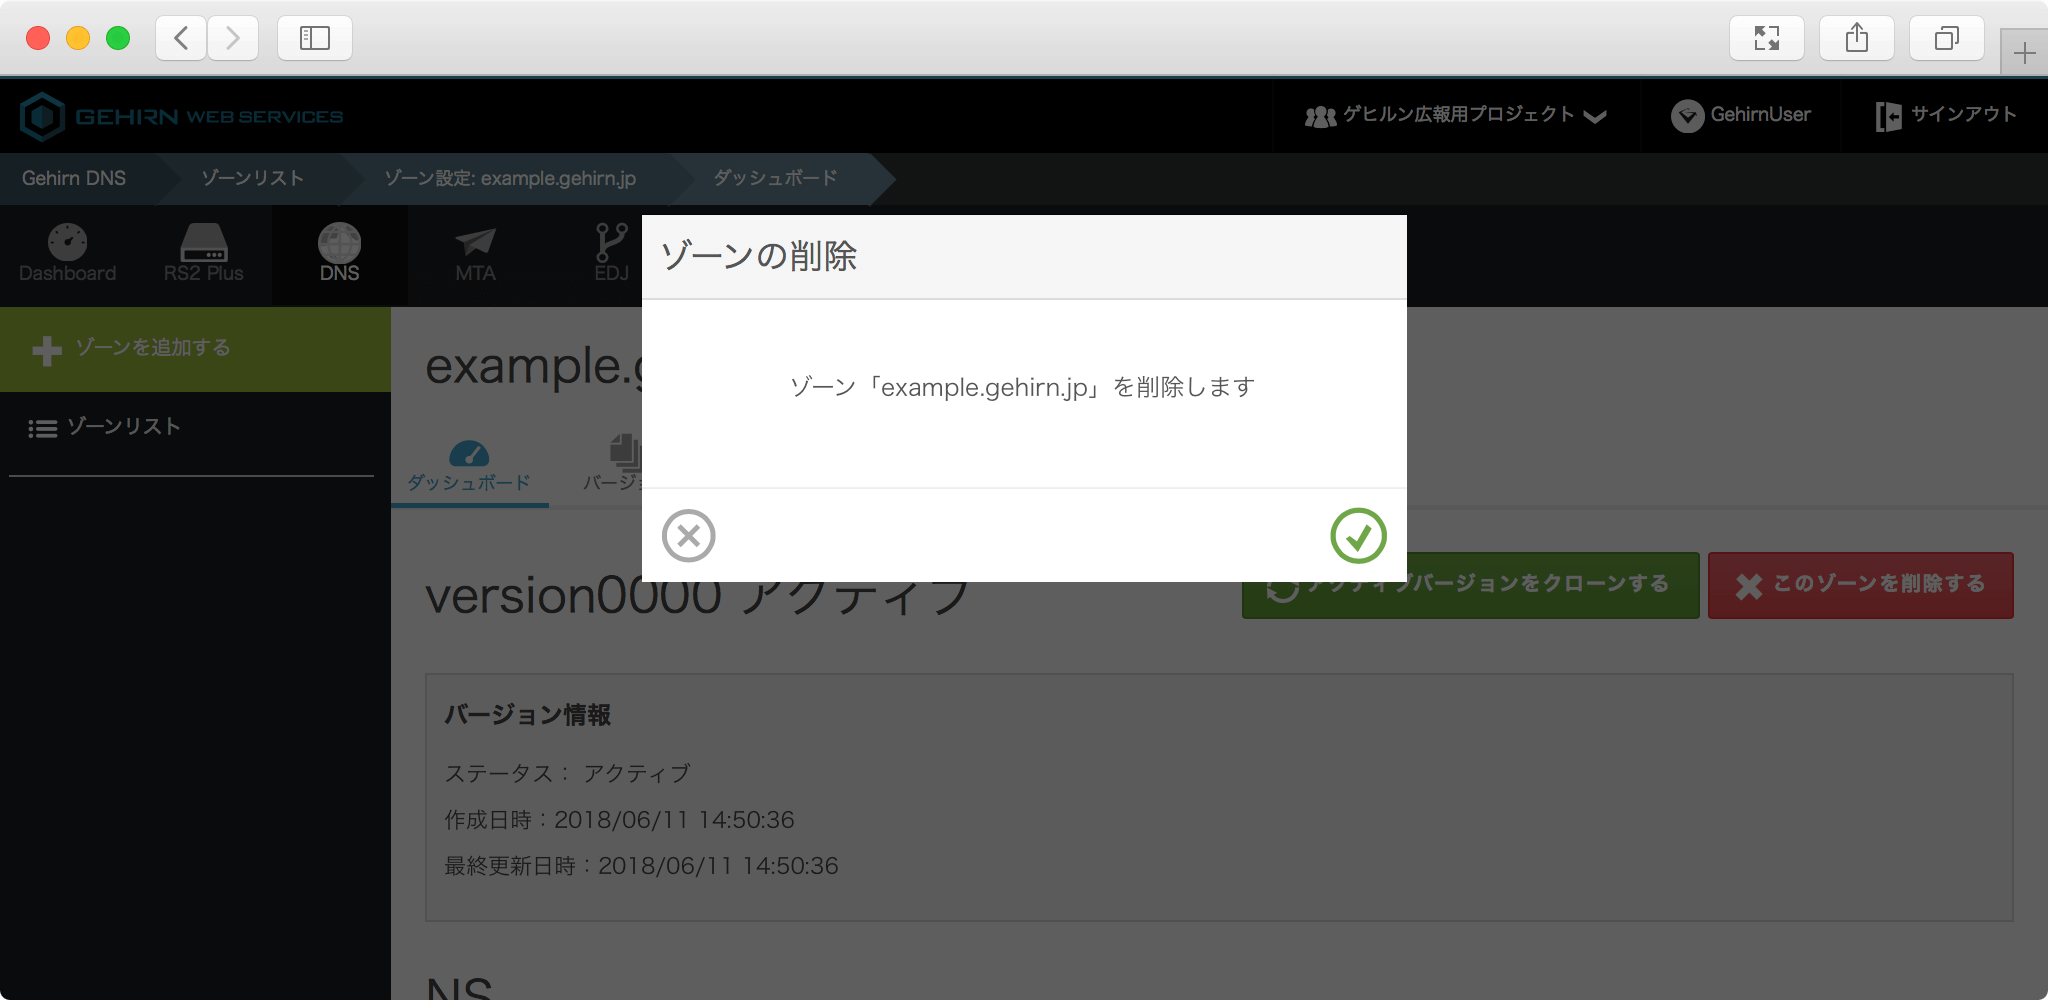Switch to the ダッシュボード tab

point(469,468)
